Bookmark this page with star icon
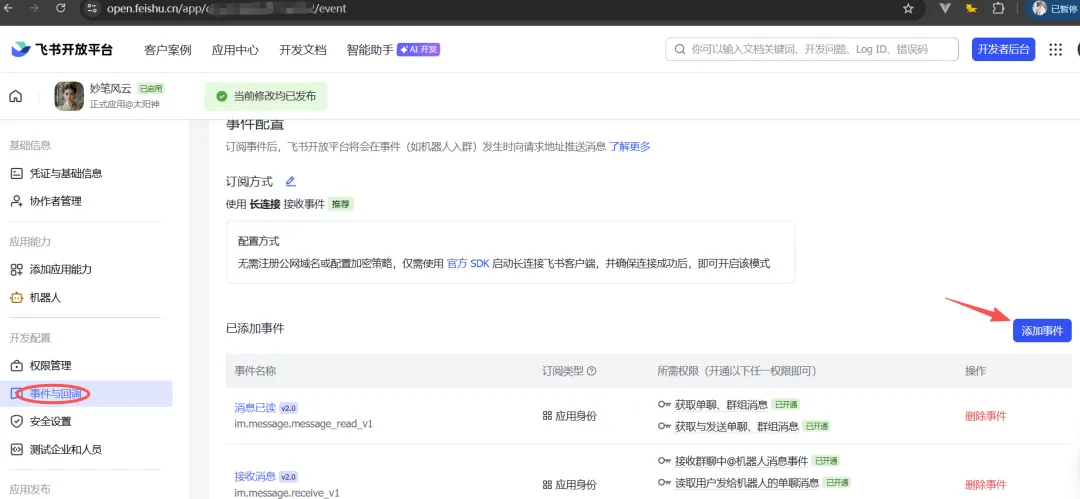 [908, 9]
